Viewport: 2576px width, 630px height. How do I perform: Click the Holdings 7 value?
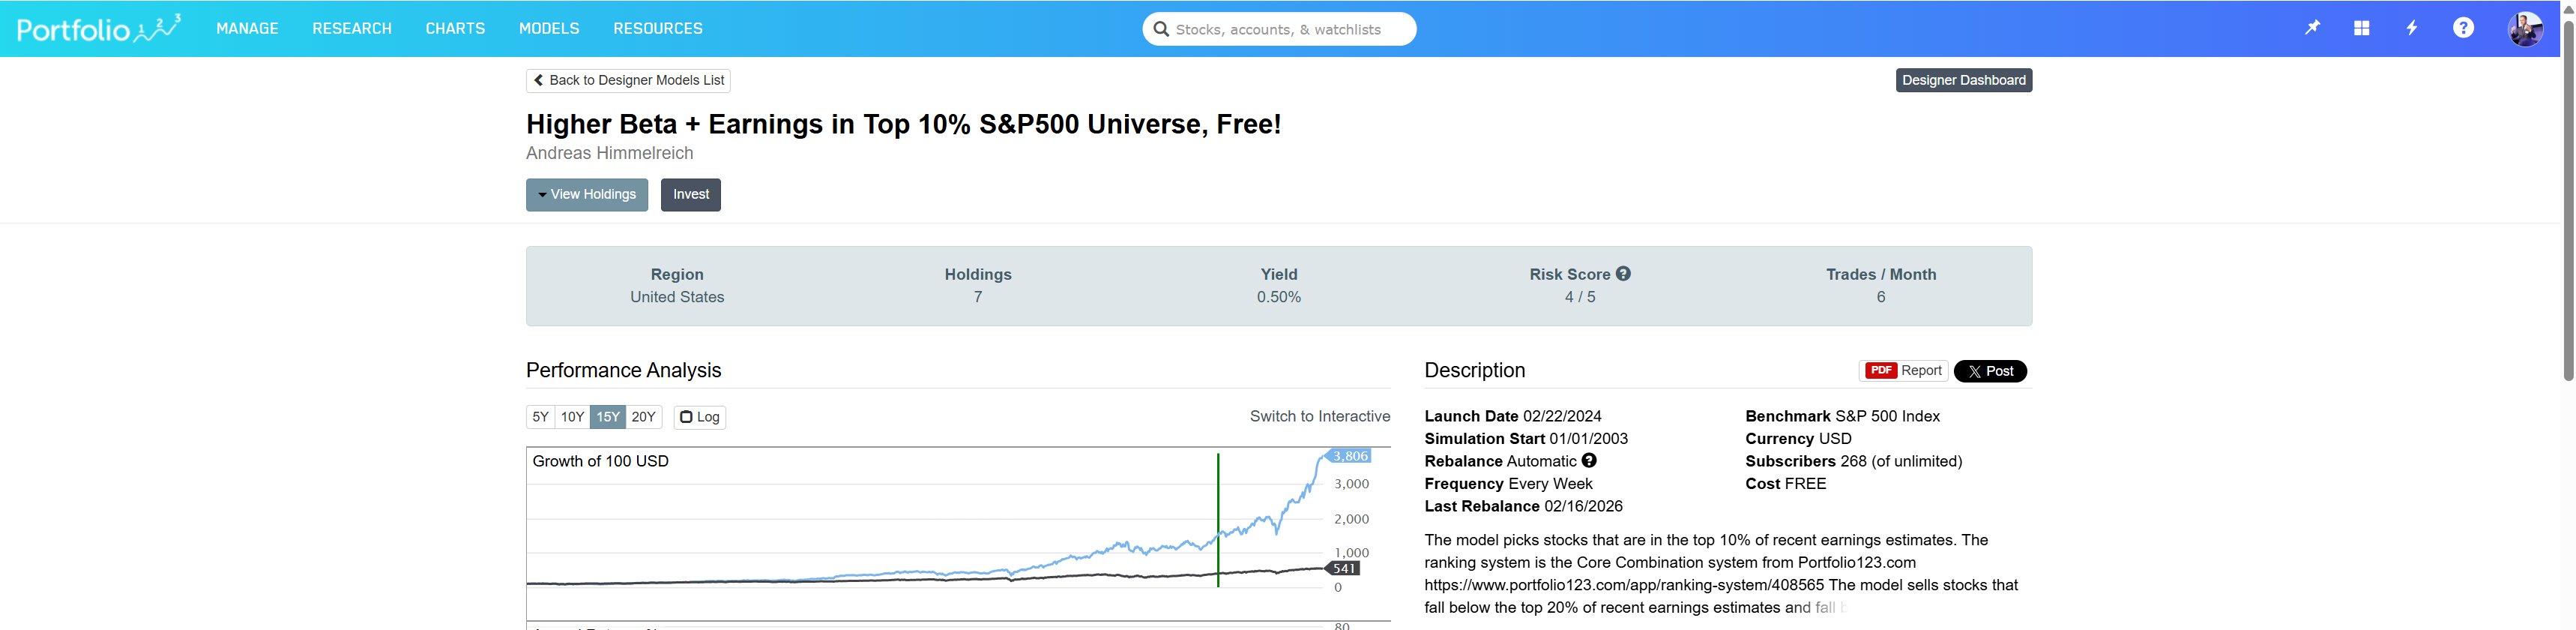[978, 297]
